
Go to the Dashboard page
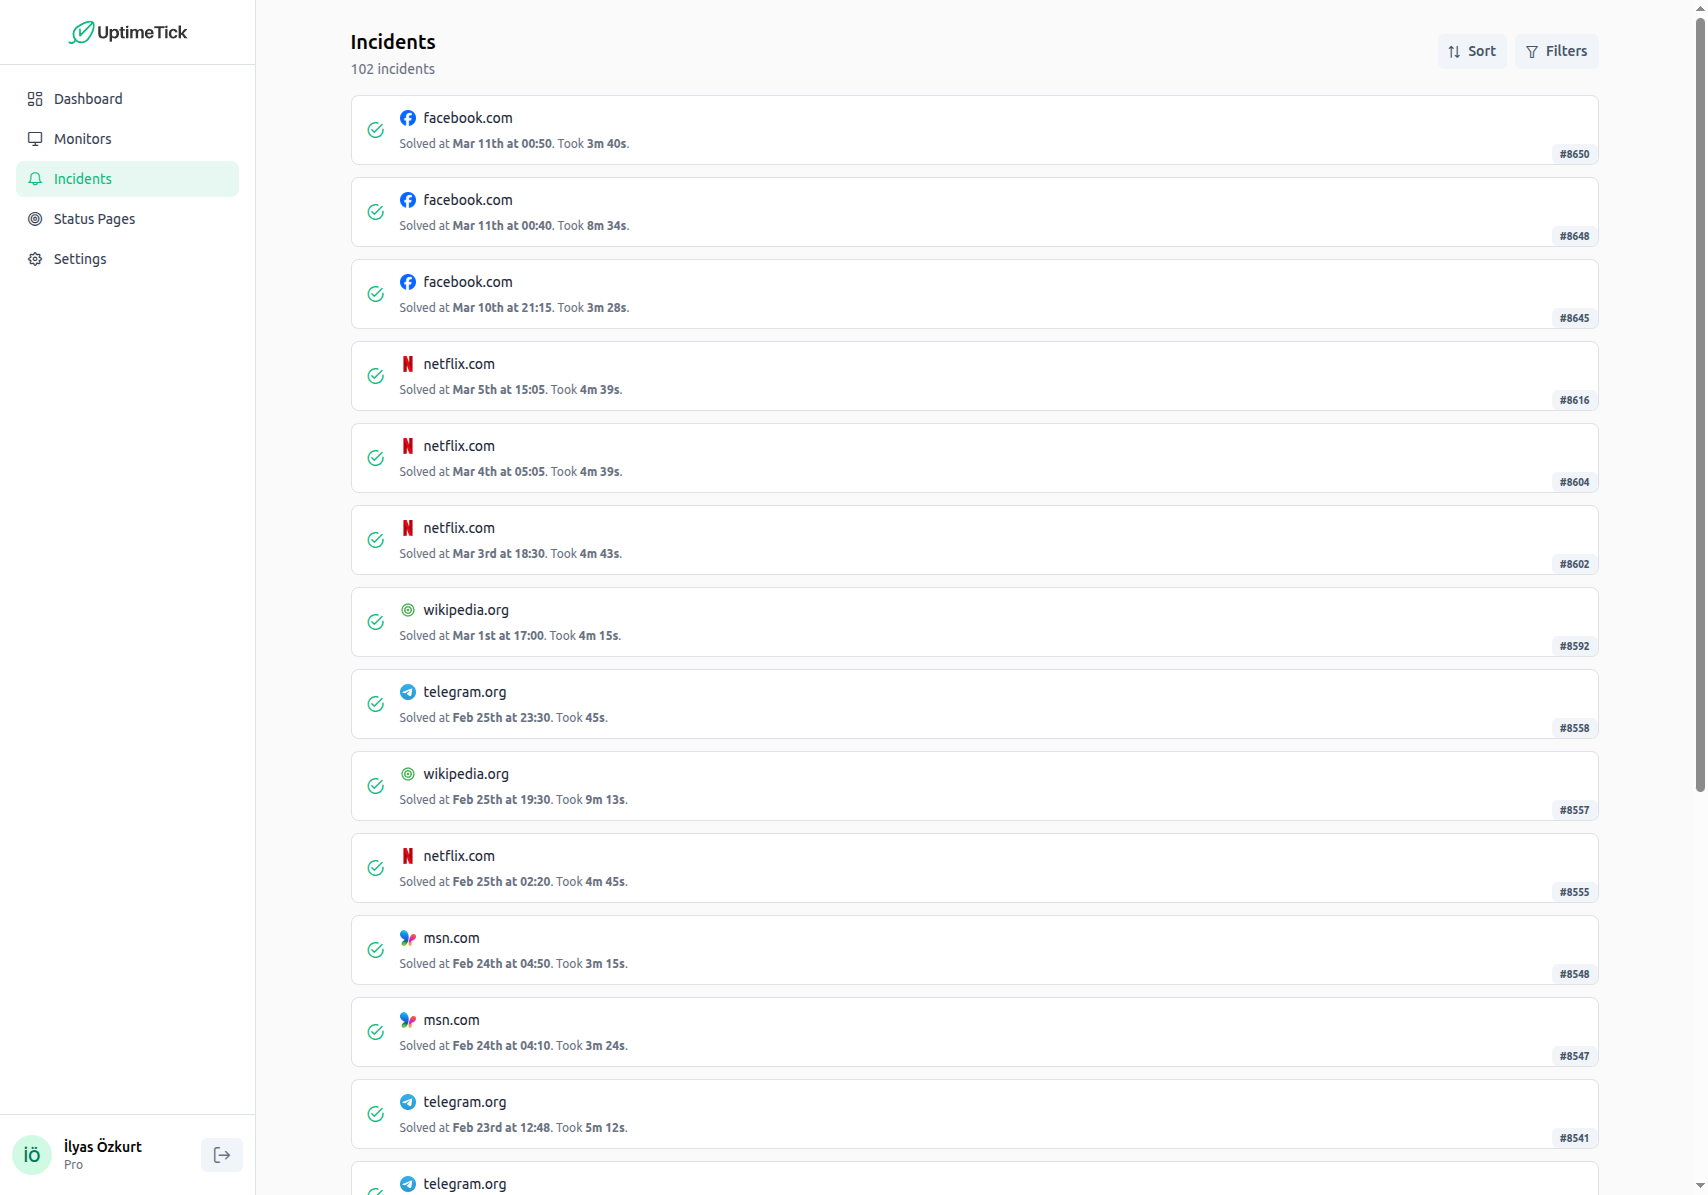88,99
